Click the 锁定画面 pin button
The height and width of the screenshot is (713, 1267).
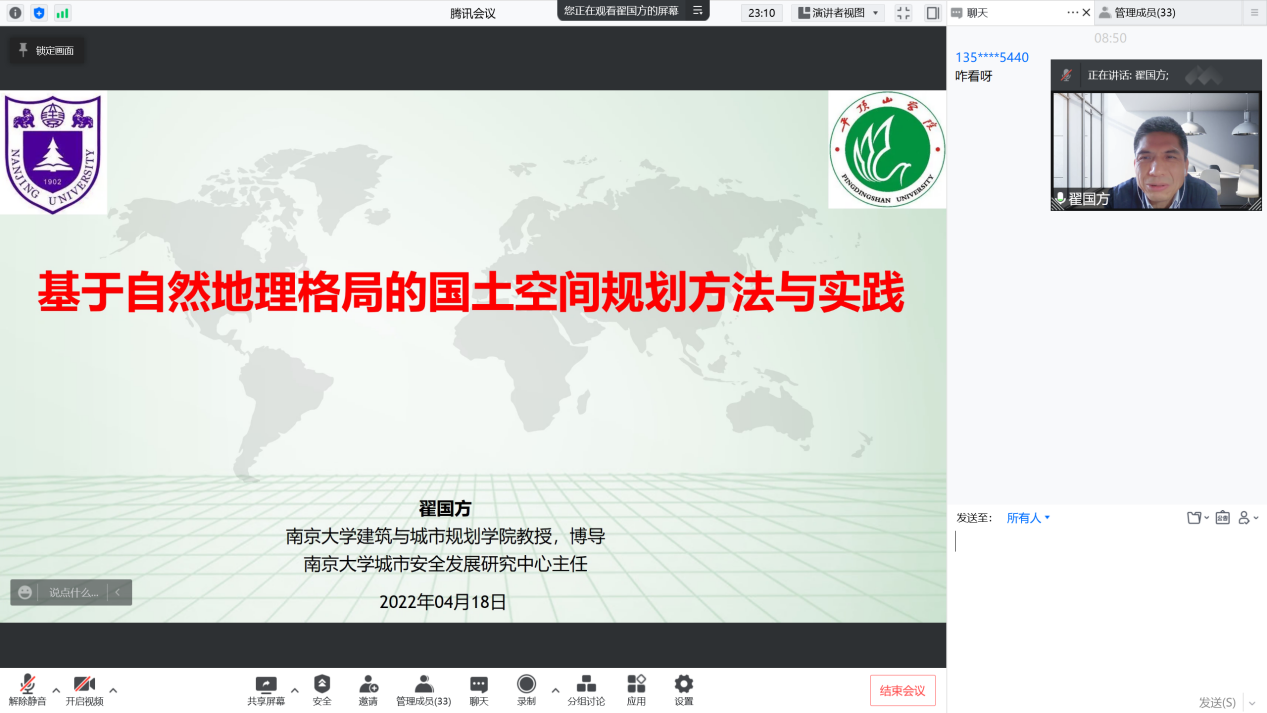[x=47, y=50]
